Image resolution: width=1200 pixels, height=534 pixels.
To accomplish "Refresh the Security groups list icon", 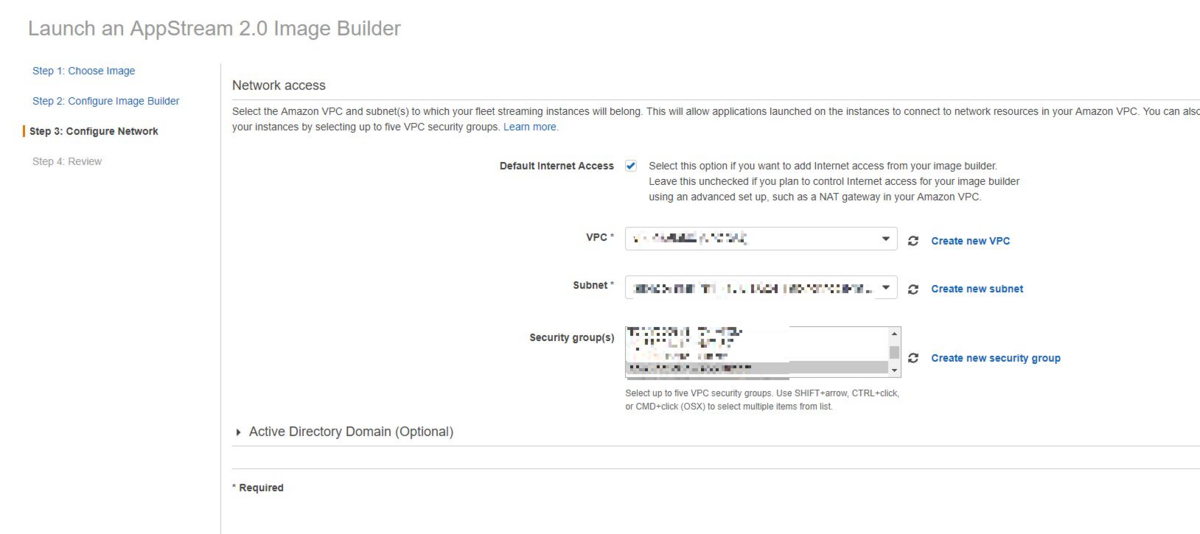I will (x=913, y=358).
